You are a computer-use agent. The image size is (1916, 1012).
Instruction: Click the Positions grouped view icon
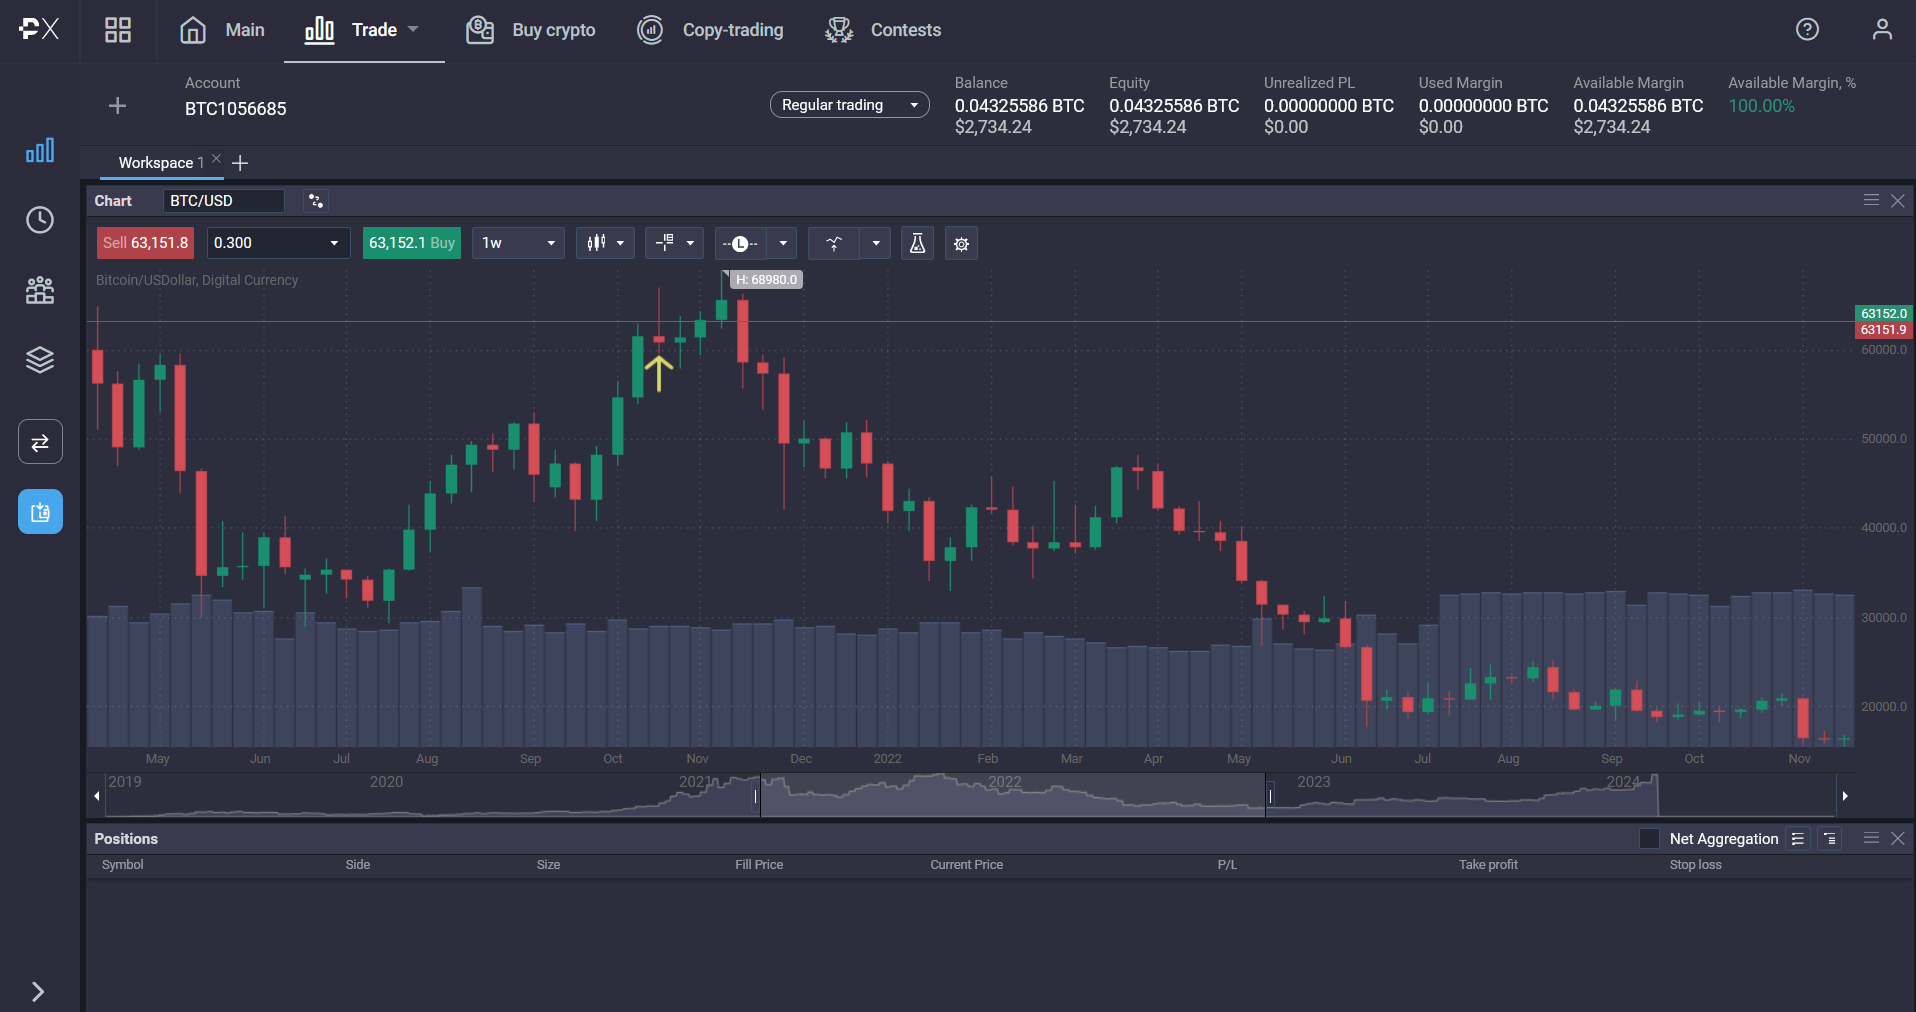pyautogui.click(x=1830, y=839)
